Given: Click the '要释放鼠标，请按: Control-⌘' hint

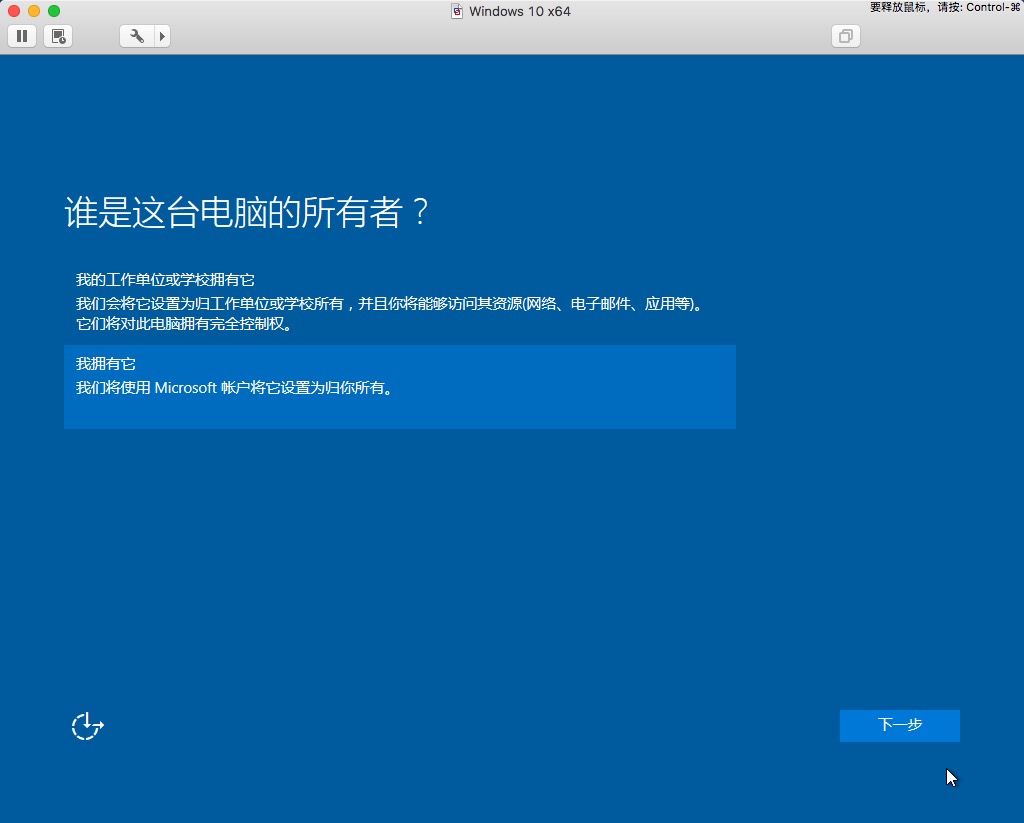Looking at the screenshot, I should [x=945, y=7].
